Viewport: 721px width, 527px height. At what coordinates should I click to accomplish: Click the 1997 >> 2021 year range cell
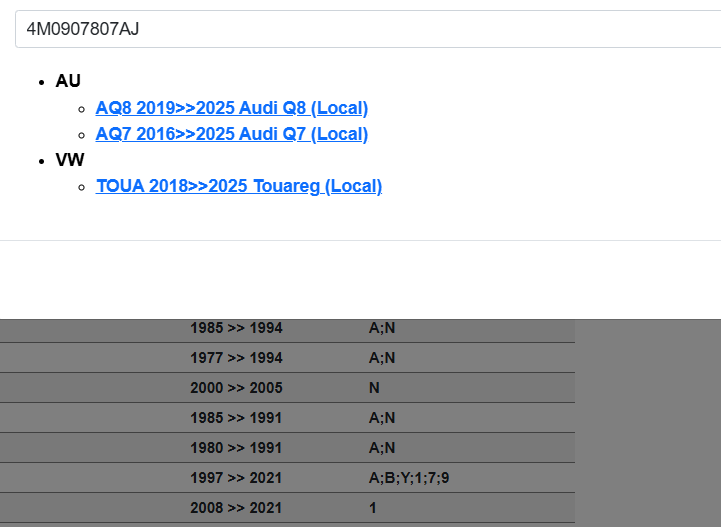236,478
